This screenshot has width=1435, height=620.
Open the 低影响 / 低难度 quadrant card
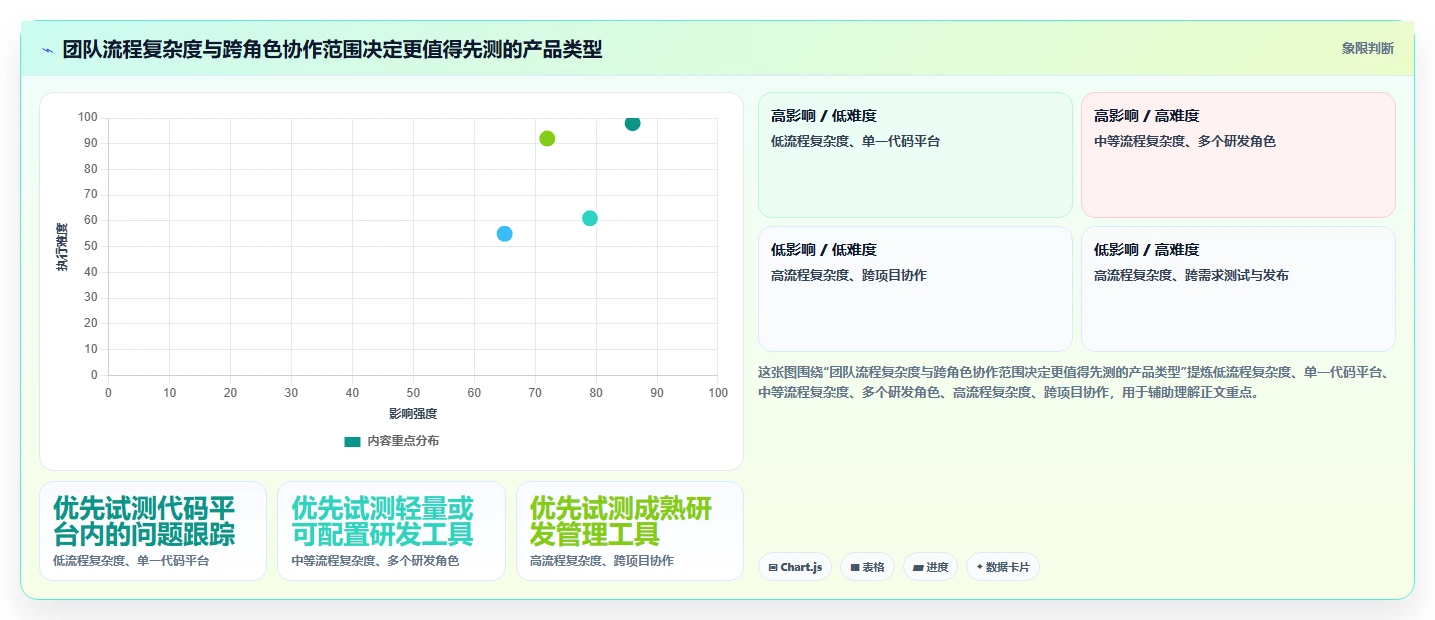(915, 289)
